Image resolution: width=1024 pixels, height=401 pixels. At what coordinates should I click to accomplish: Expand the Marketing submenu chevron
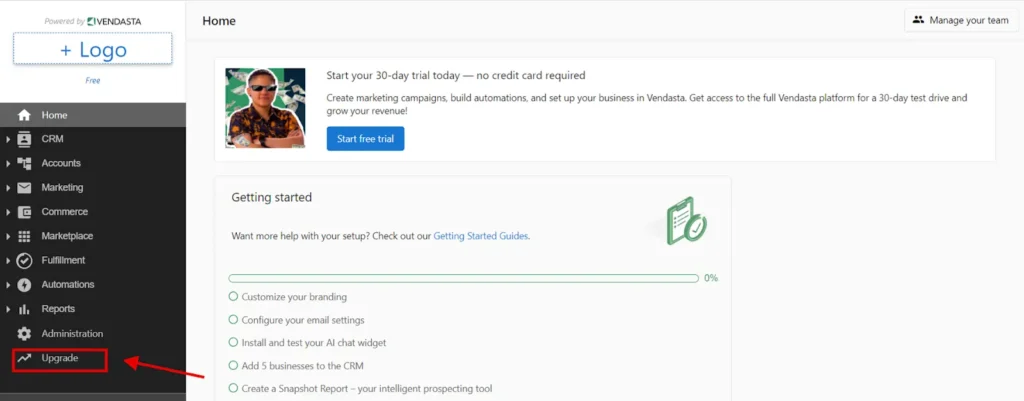tap(8, 187)
